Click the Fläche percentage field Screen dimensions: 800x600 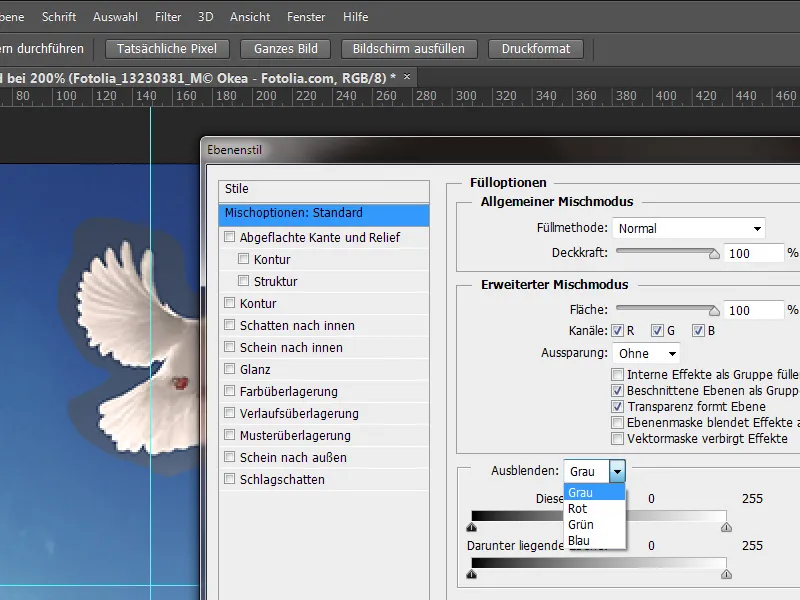click(x=753, y=310)
